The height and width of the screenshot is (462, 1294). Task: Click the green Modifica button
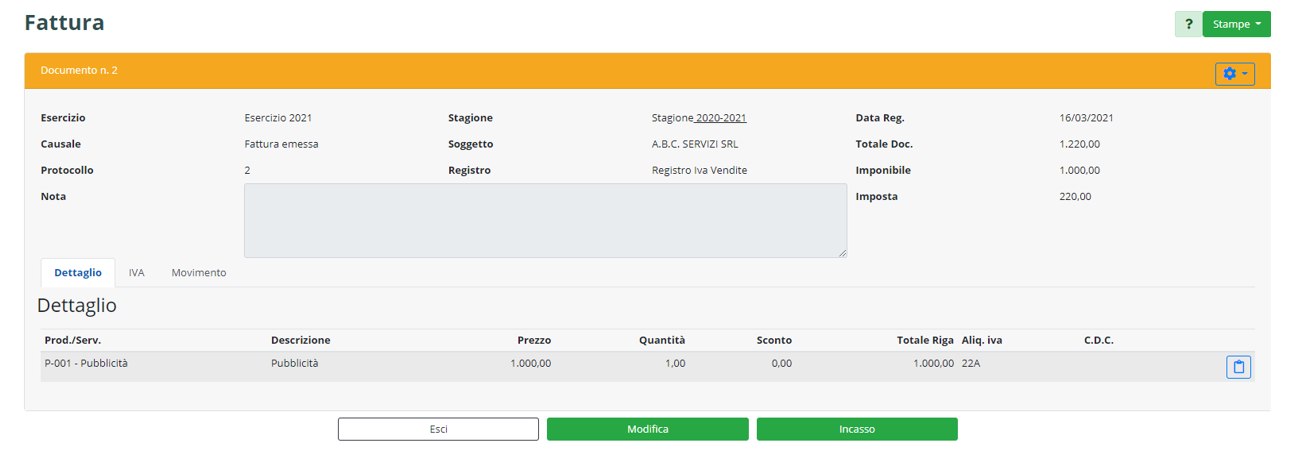(647, 429)
